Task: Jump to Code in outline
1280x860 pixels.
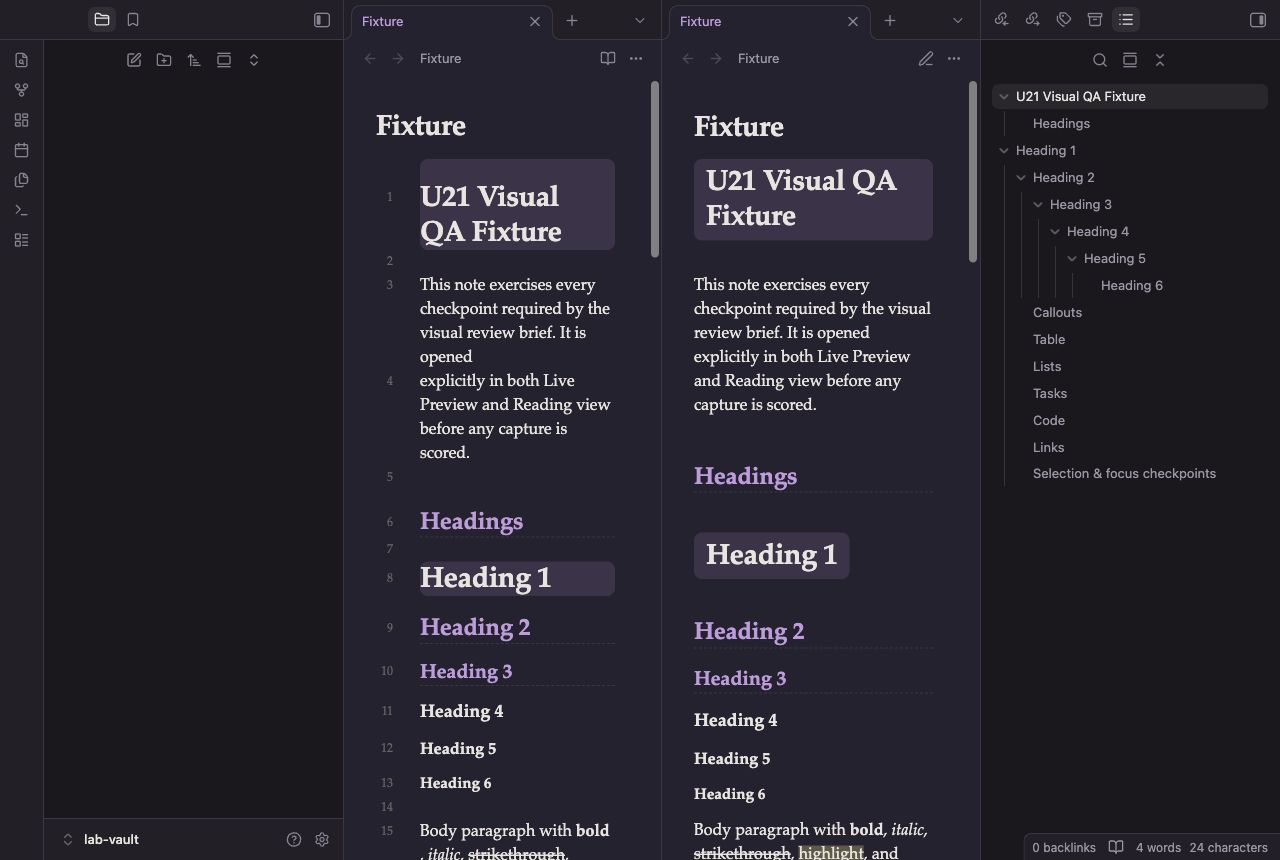Action: click(1048, 421)
